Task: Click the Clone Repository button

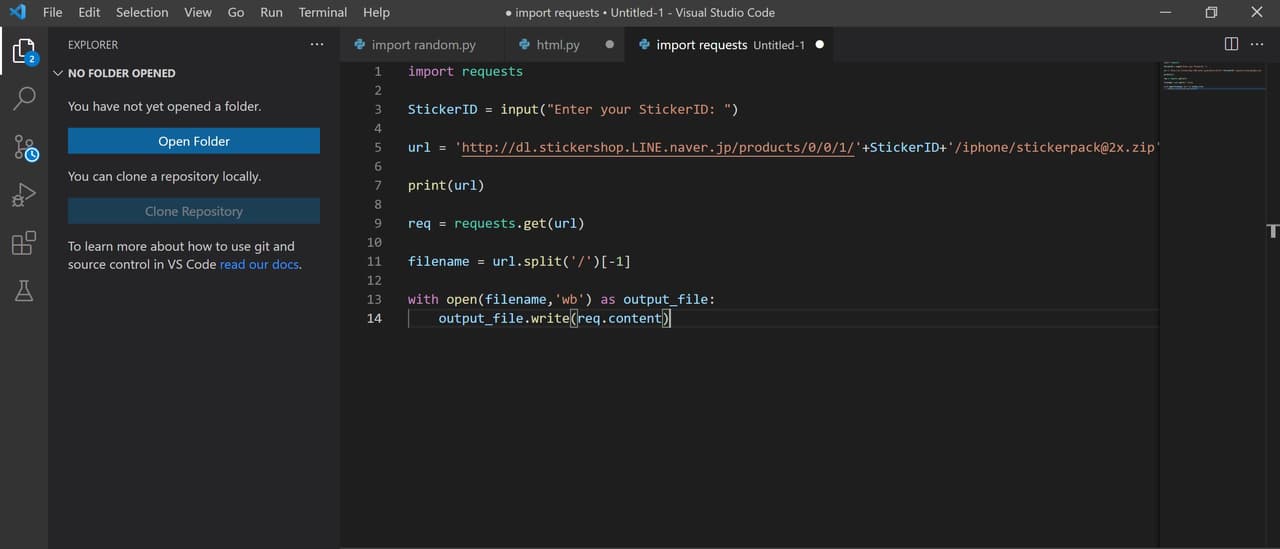Action: (x=194, y=211)
